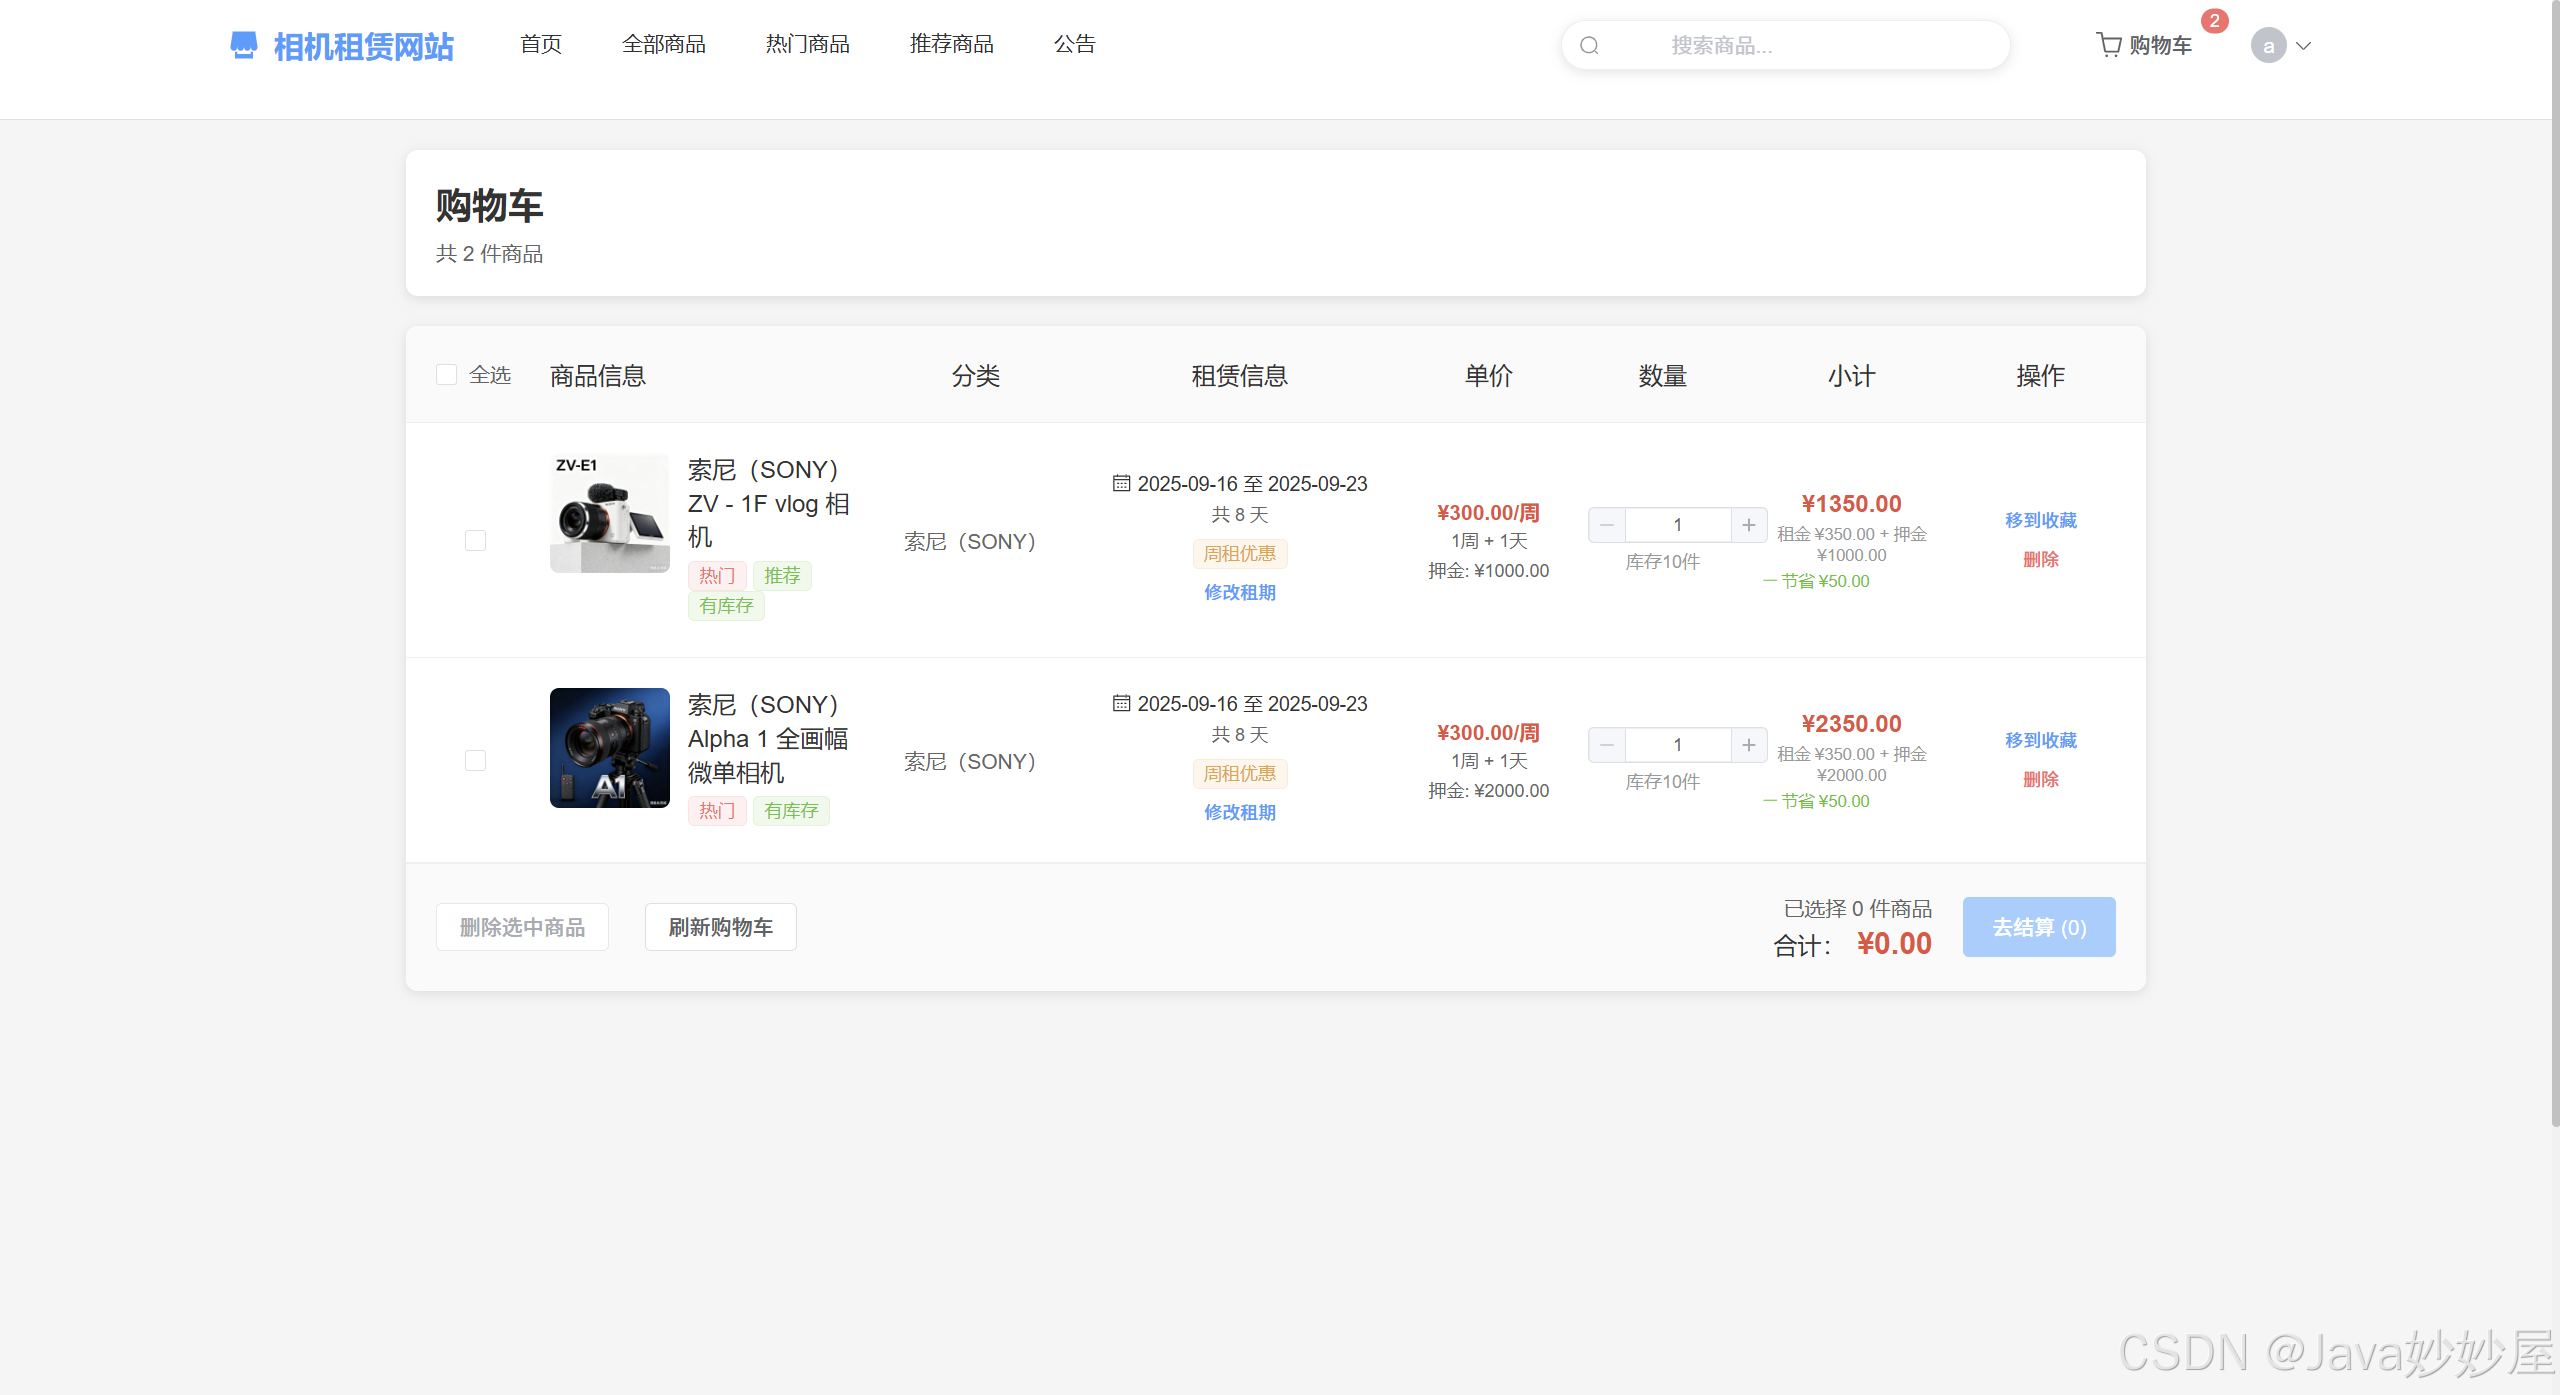Click 删除 for ZV-1F camera
The width and height of the screenshot is (2560, 1395).
tap(2041, 559)
